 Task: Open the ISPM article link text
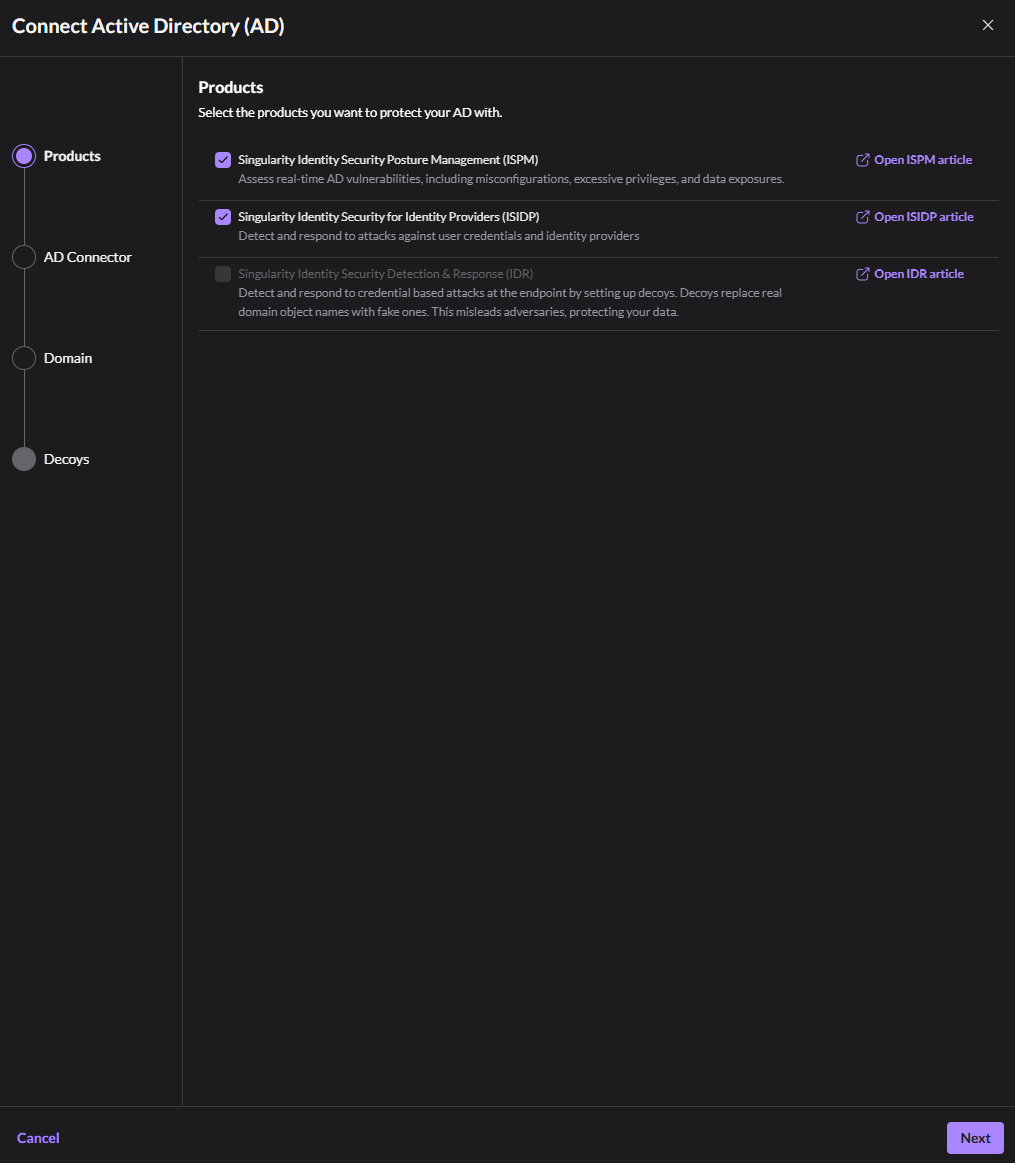coord(923,160)
